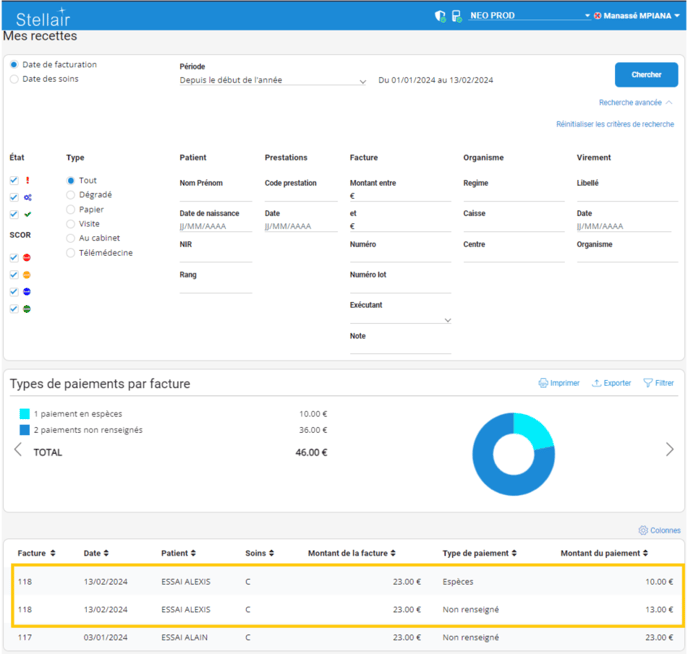Viewport: 688px width, 654px height.
Task: Click the Exporter upload icon
Action: pyautogui.click(x=596, y=383)
